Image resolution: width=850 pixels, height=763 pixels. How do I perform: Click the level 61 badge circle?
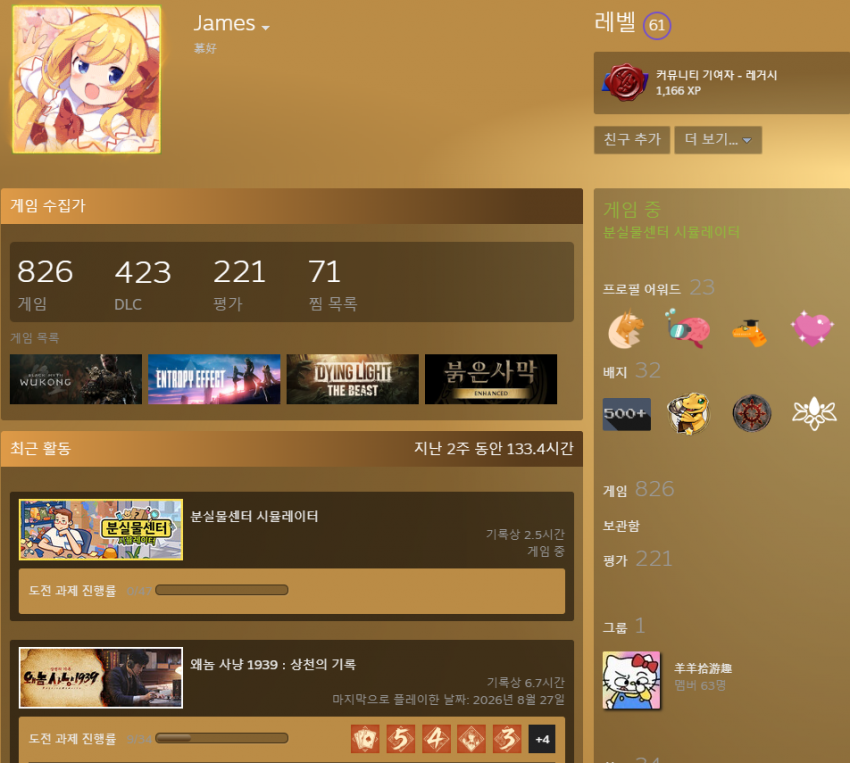[657, 25]
